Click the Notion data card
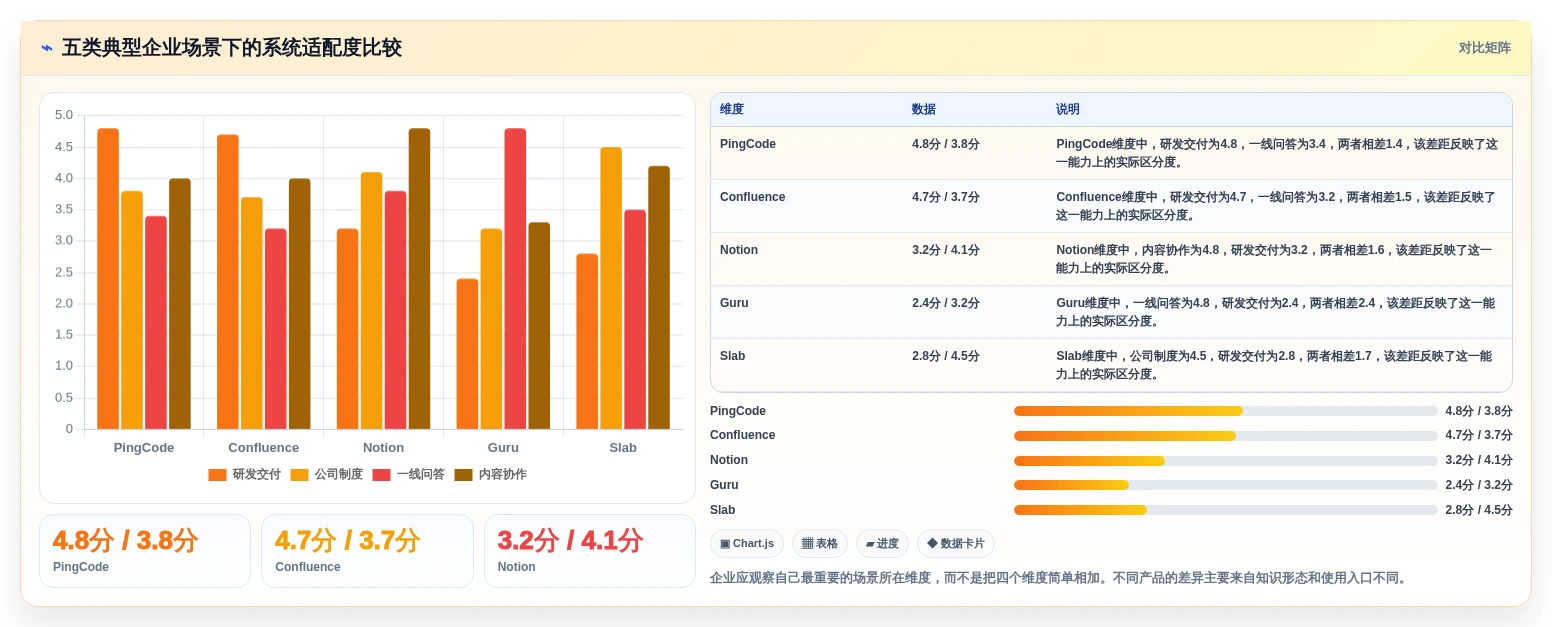The width and height of the screenshot is (1552, 627). point(590,551)
